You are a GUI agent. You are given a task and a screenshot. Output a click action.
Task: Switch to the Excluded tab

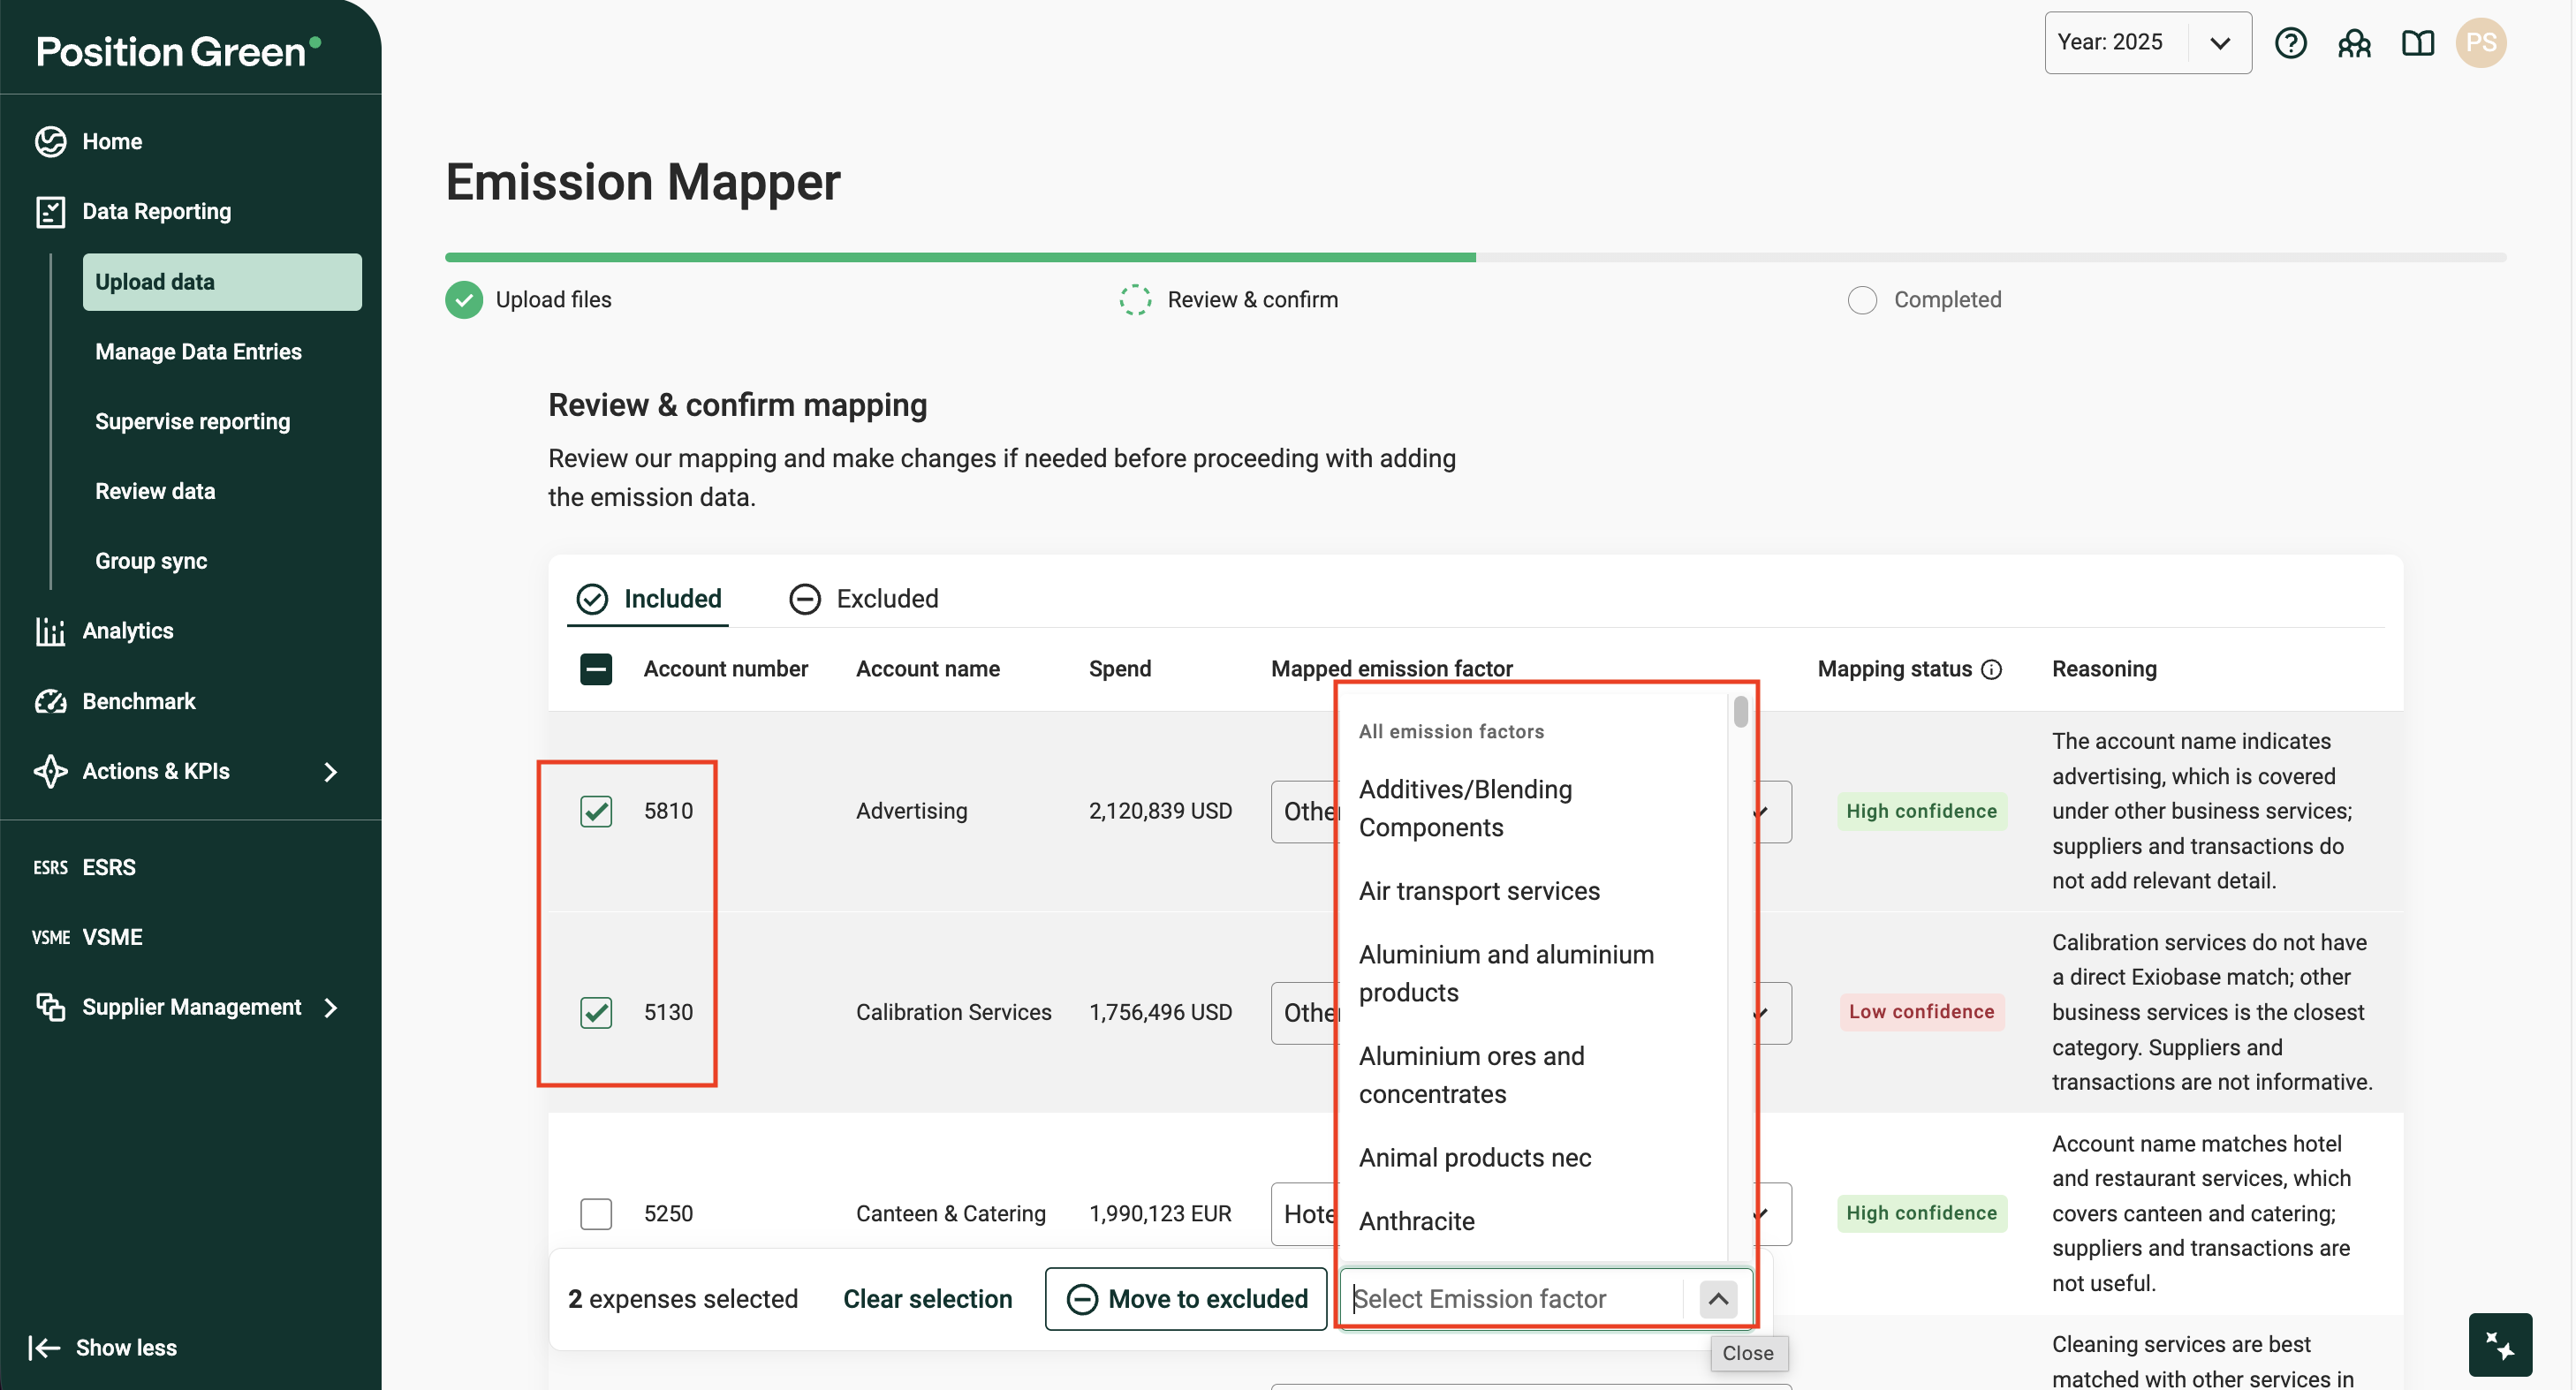[x=864, y=598]
